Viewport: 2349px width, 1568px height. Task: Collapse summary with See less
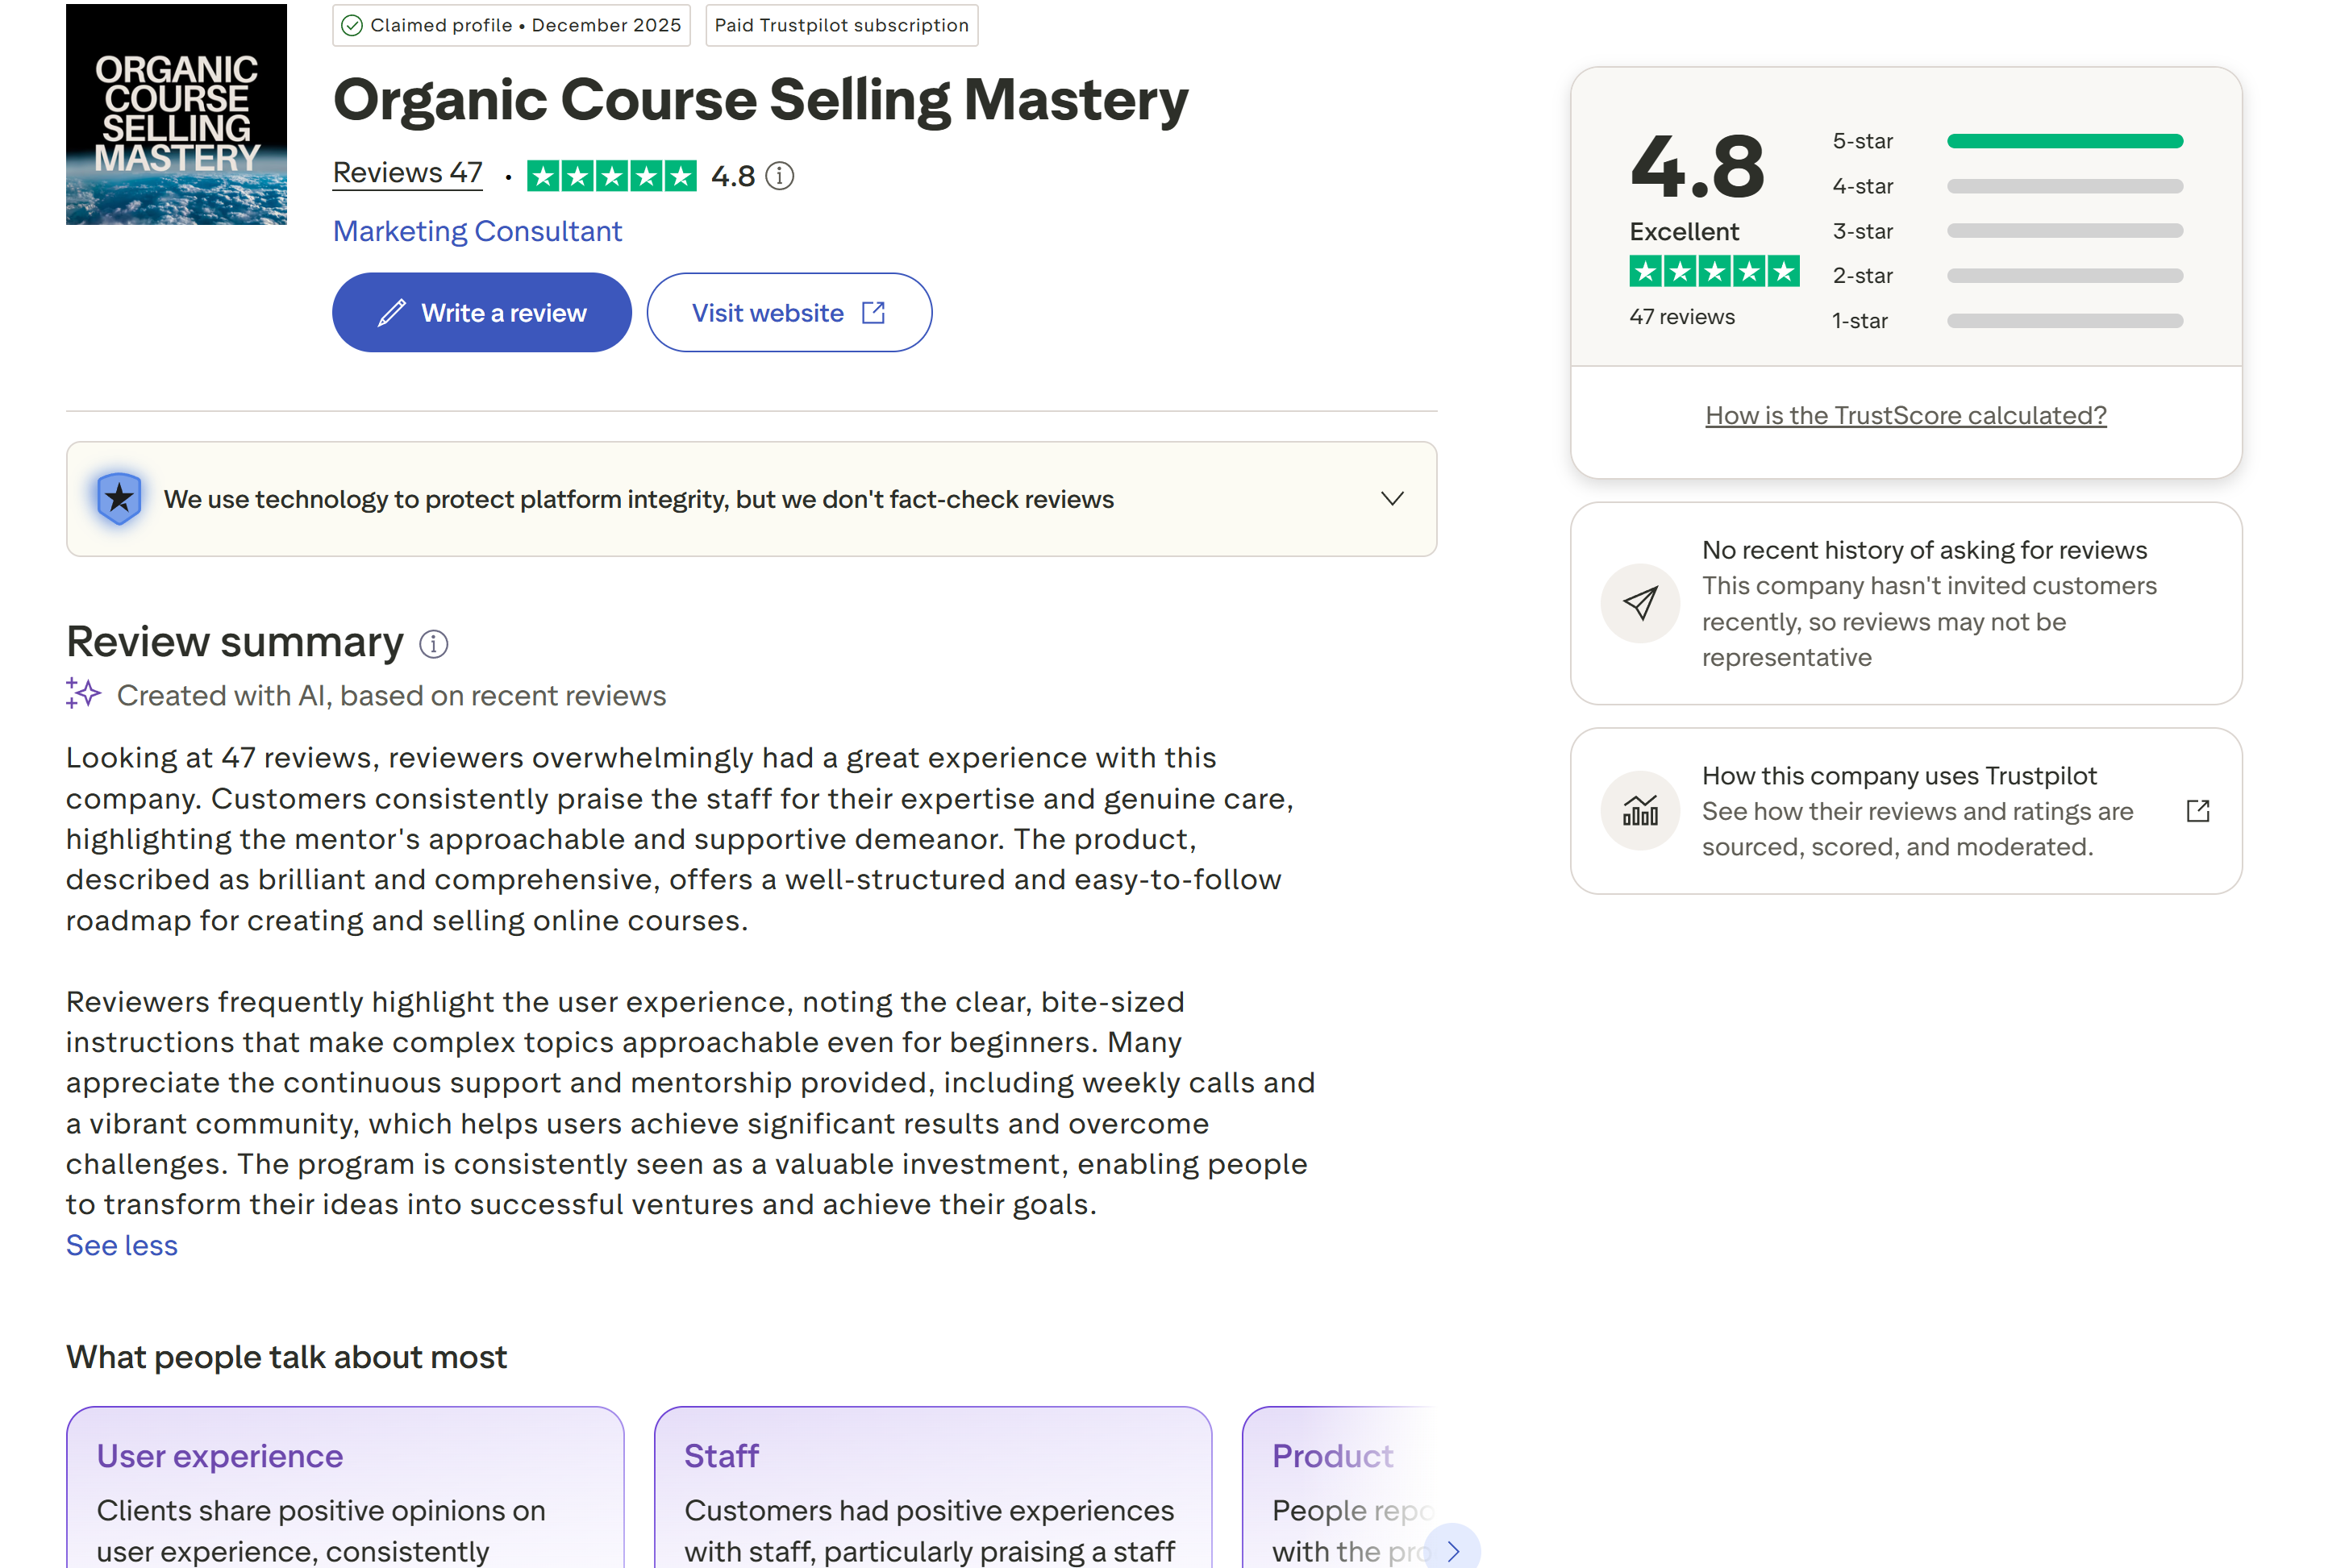[x=122, y=1245]
